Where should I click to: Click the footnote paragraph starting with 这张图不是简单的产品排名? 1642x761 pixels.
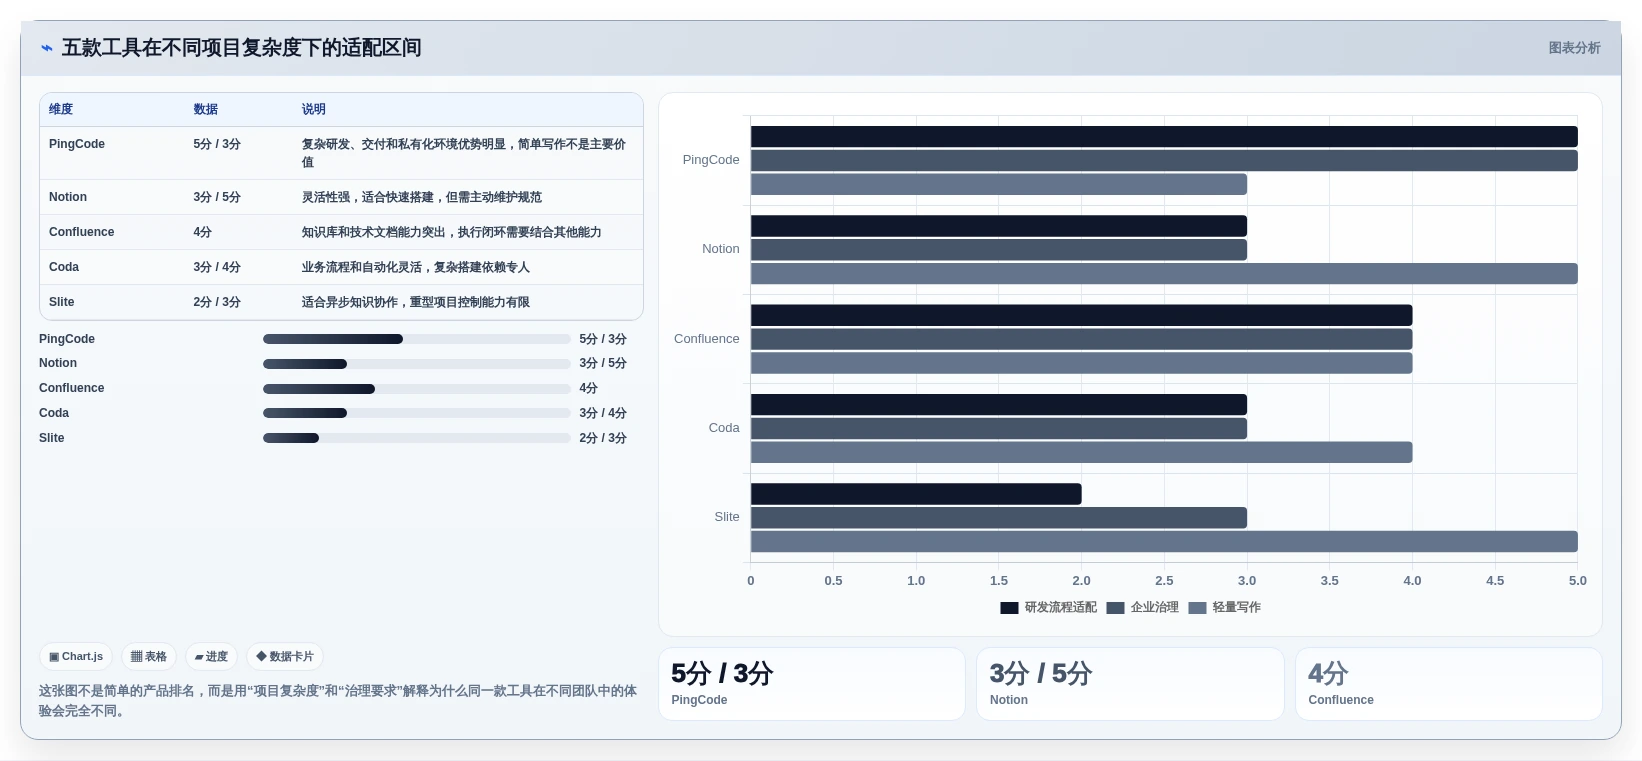338,701
